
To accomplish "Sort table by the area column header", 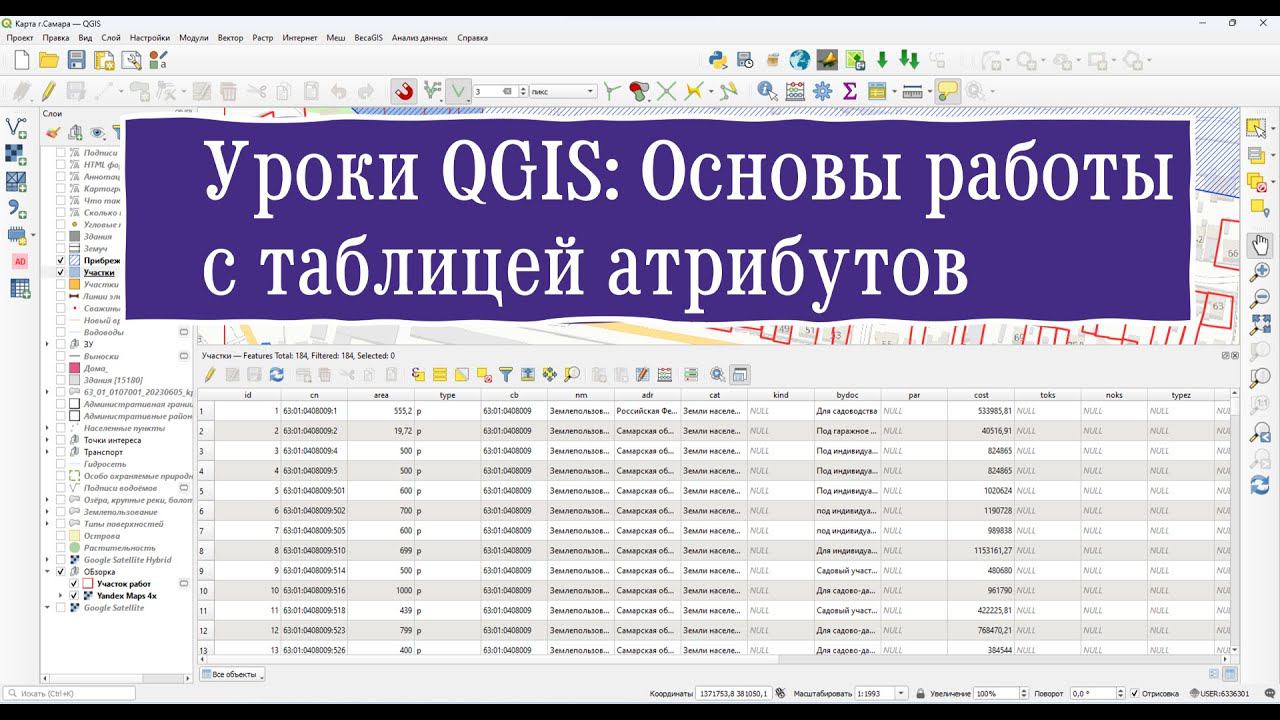I will point(381,395).
